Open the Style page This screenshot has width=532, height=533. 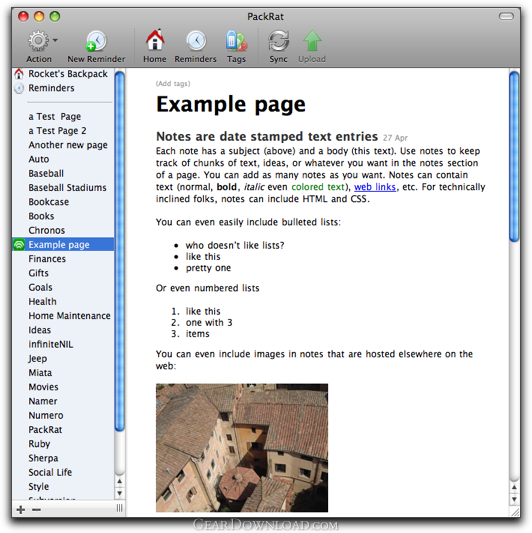tap(38, 487)
